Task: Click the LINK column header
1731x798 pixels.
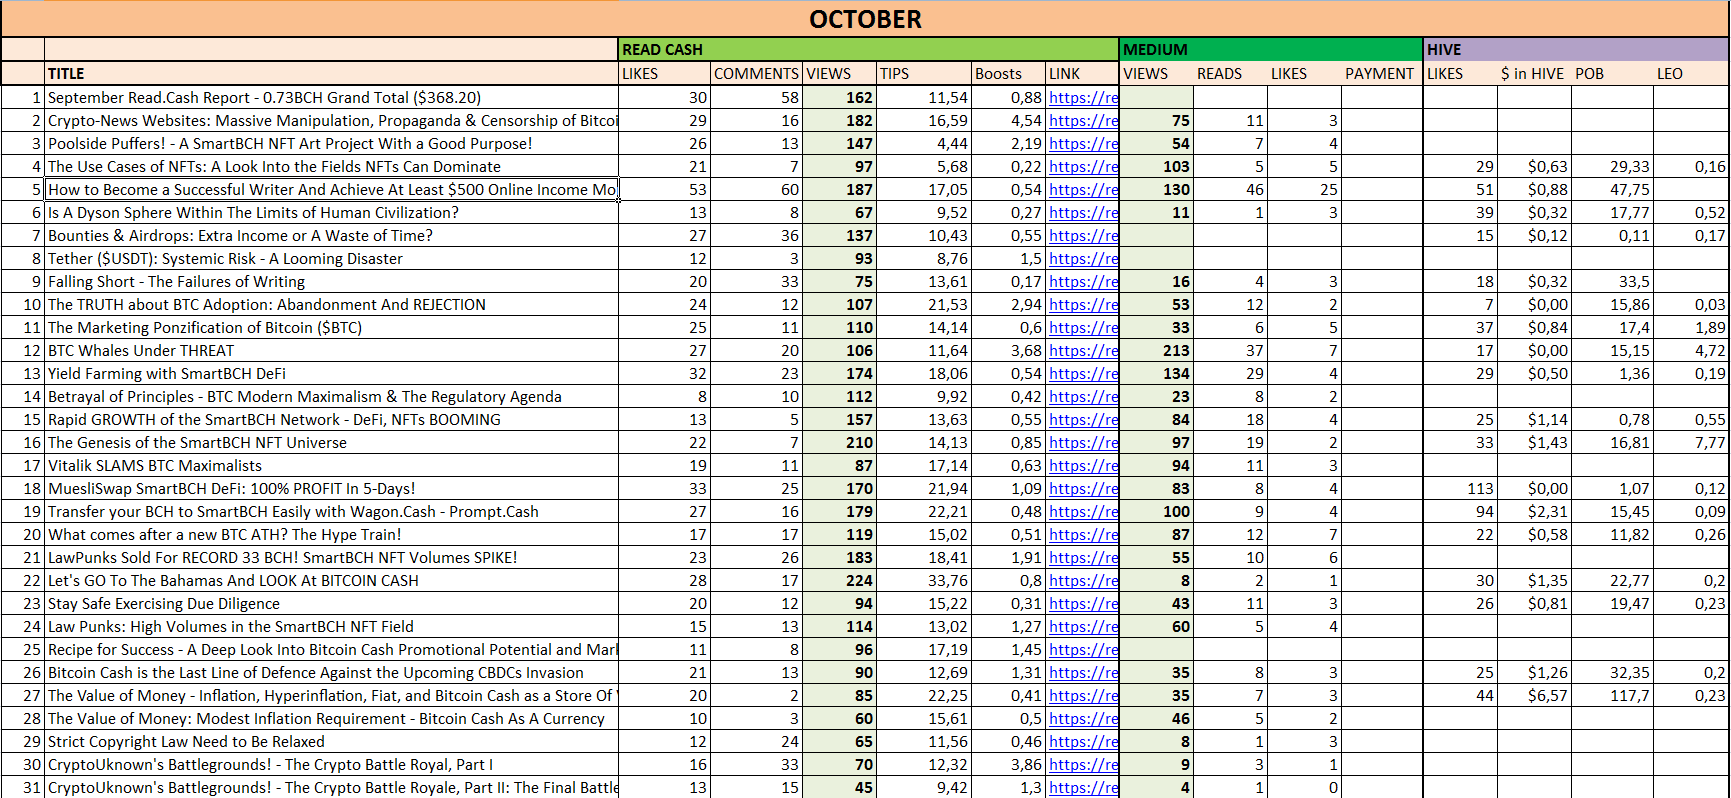Action: click(x=1083, y=73)
